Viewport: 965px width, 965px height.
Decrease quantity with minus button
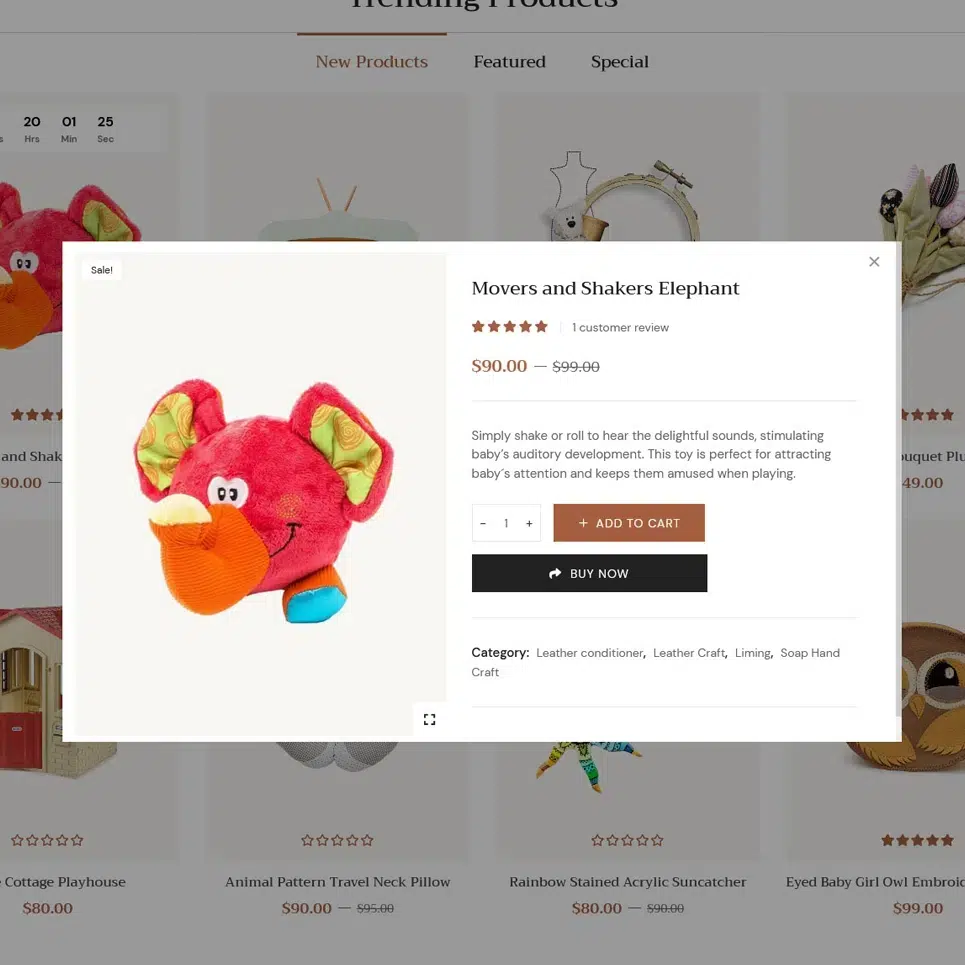(x=483, y=523)
